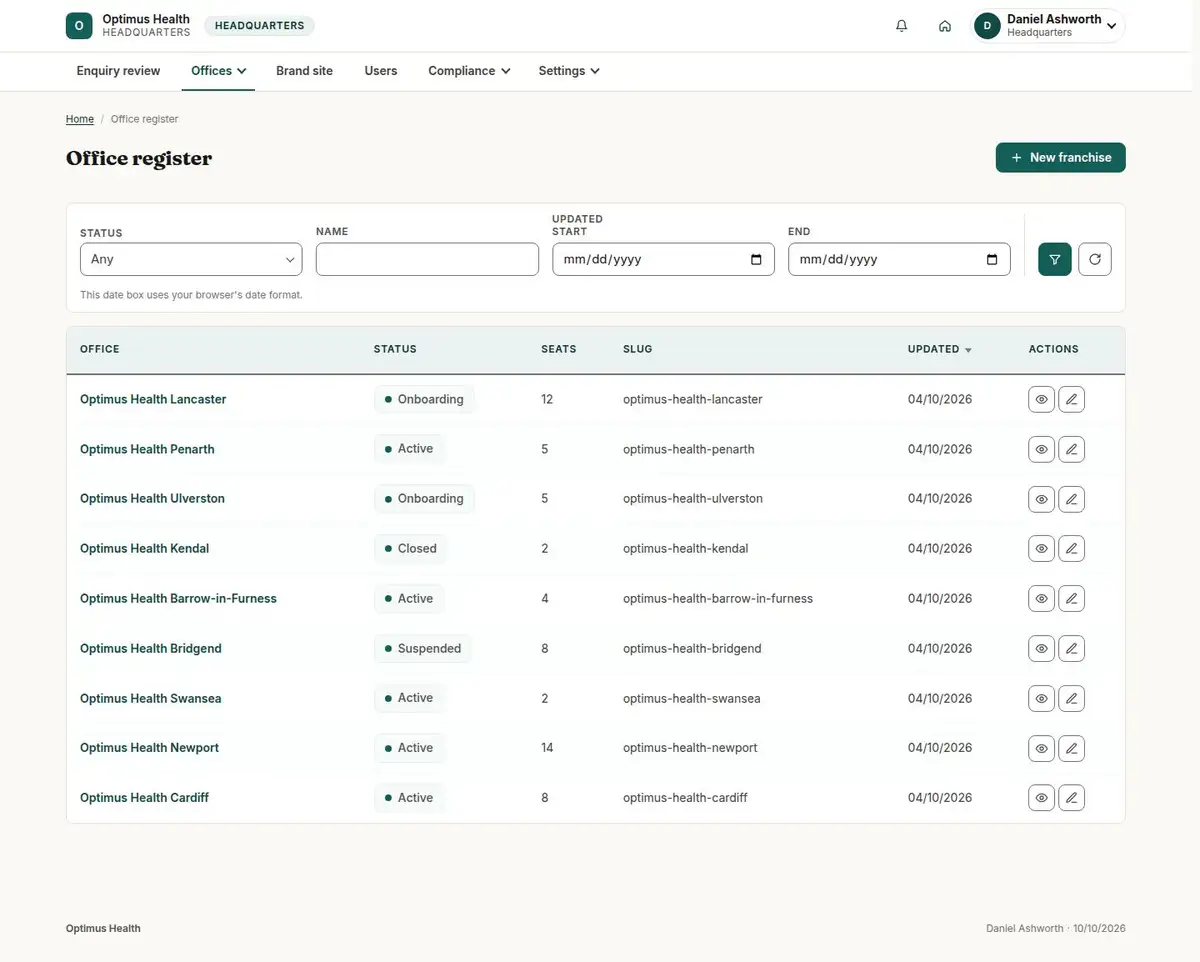Edit Optimus Health Newport with pencil icon

click(x=1071, y=748)
